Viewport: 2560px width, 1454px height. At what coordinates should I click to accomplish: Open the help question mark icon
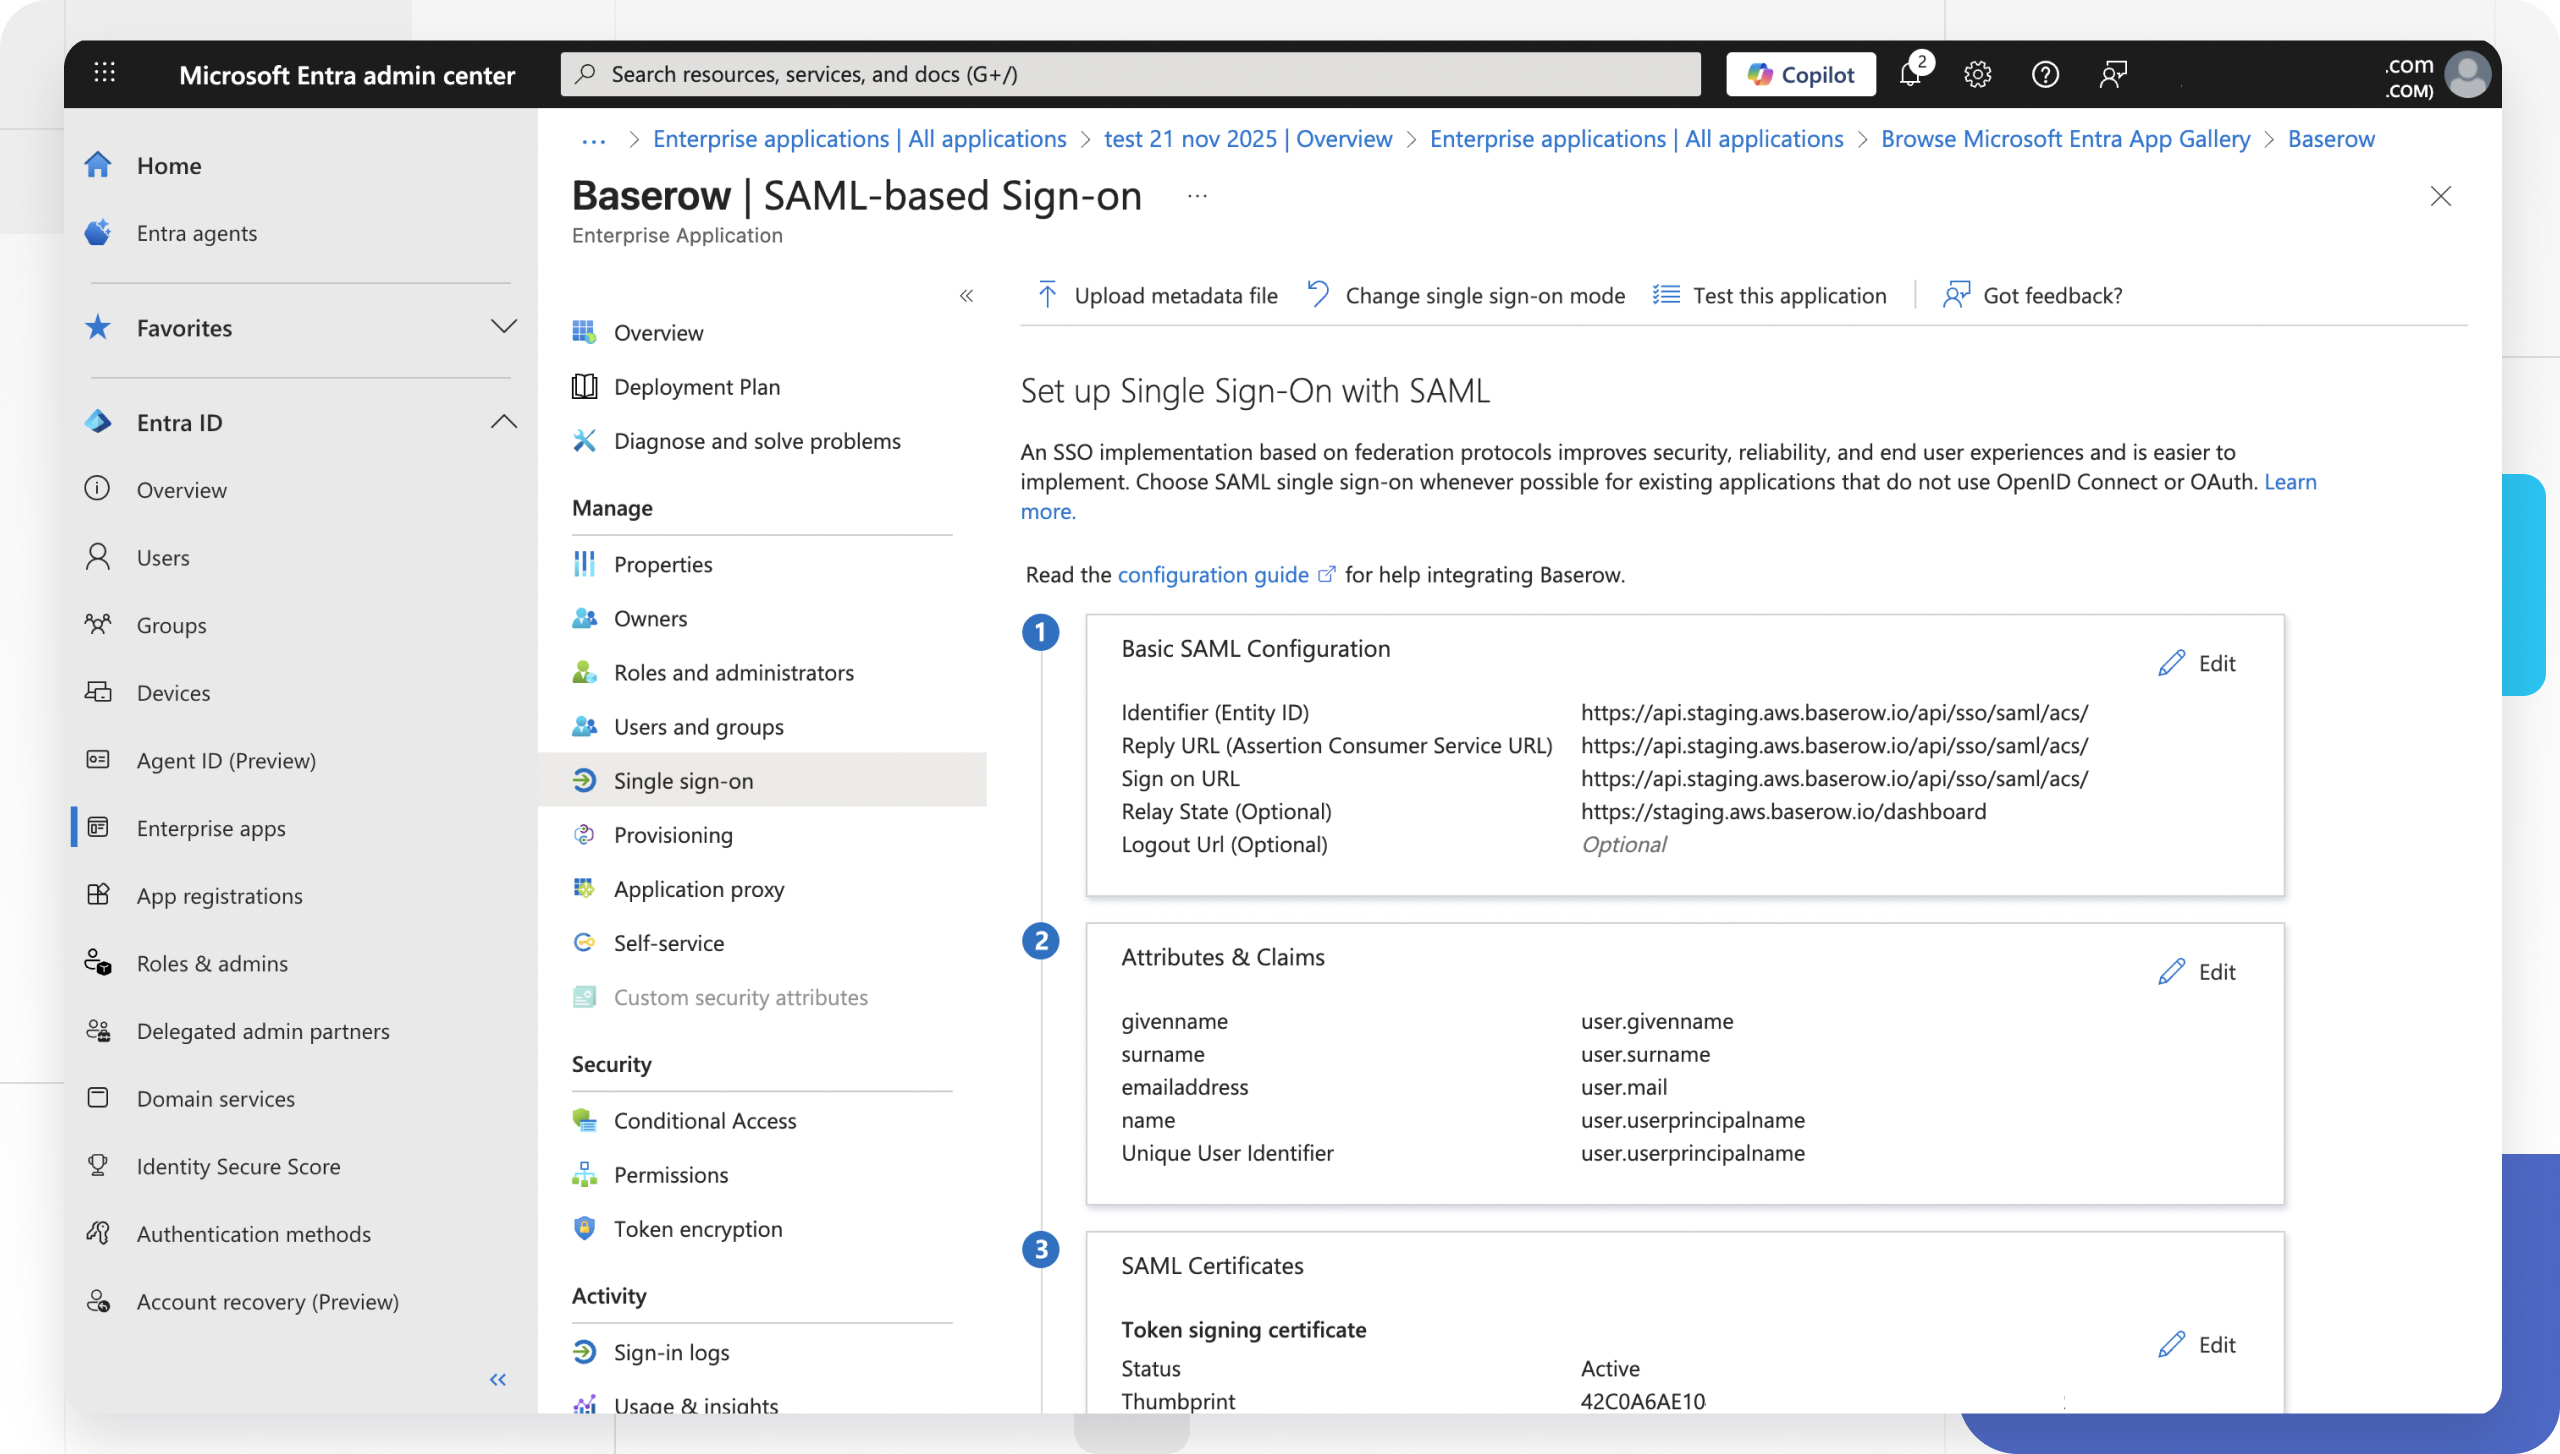pos(2045,74)
